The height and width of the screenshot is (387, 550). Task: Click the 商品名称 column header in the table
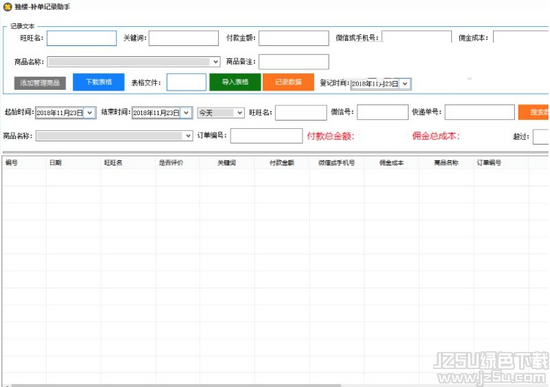446,163
